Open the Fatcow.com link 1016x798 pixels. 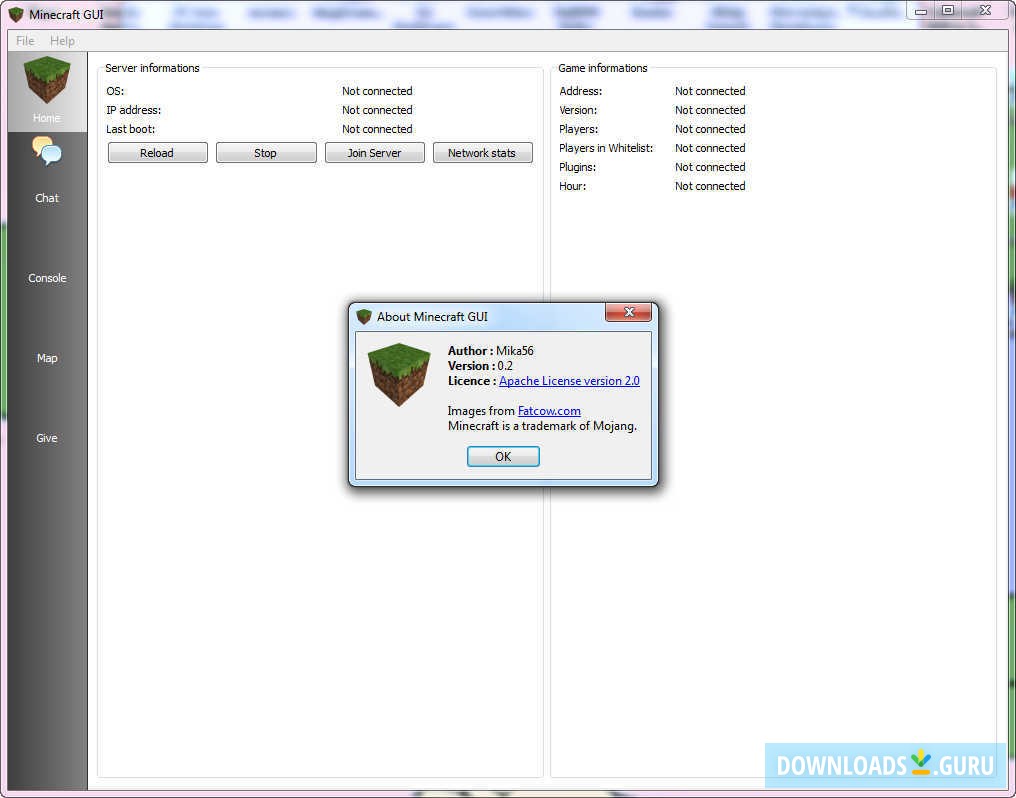(548, 410)
